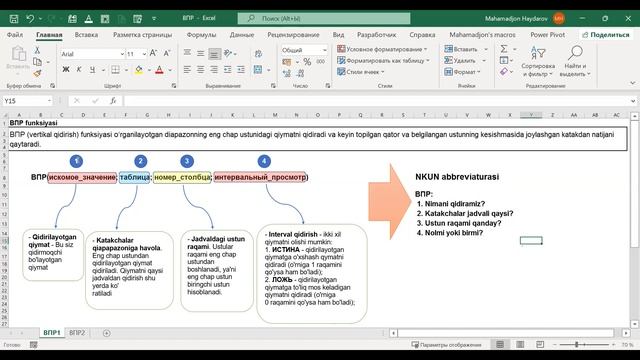
Task: Open merge and center cells button
Action: click(x=258, y=70)
